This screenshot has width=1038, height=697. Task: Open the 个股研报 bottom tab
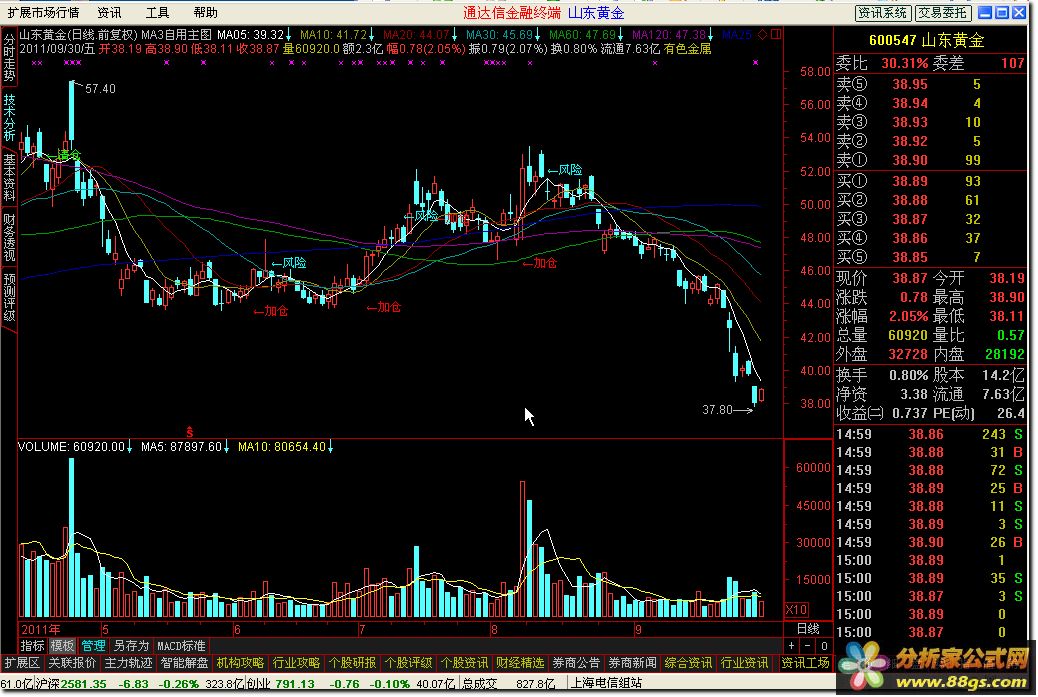click(x=352, y=663)
